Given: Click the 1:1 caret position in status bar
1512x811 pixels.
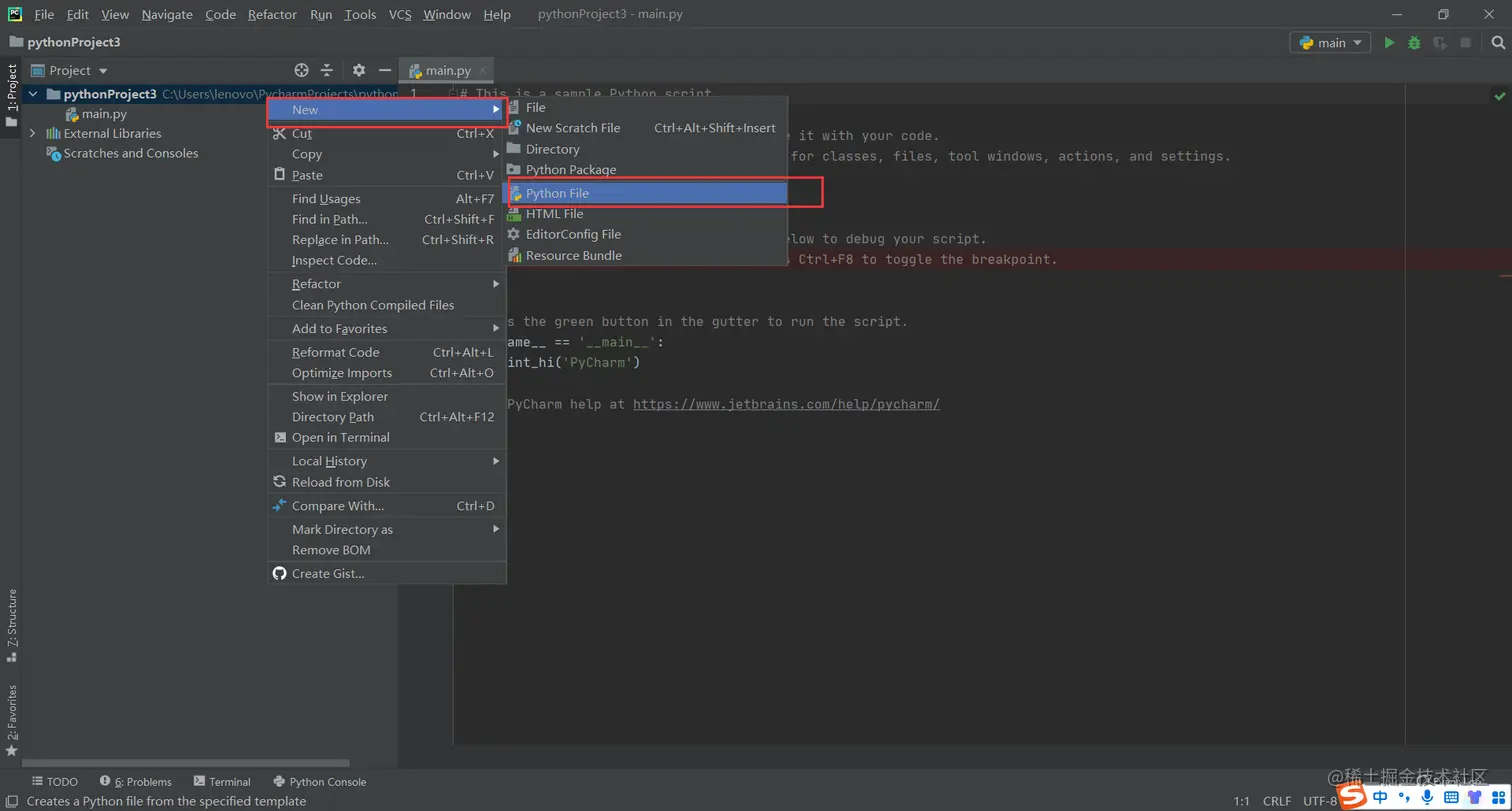Looking at the screenshot, I should coord(1241,801).
